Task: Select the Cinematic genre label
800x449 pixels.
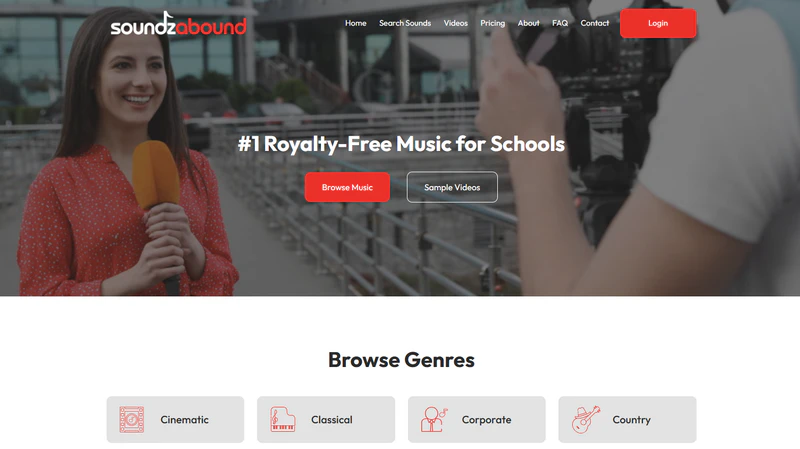Action: click(x=184, y=419)
